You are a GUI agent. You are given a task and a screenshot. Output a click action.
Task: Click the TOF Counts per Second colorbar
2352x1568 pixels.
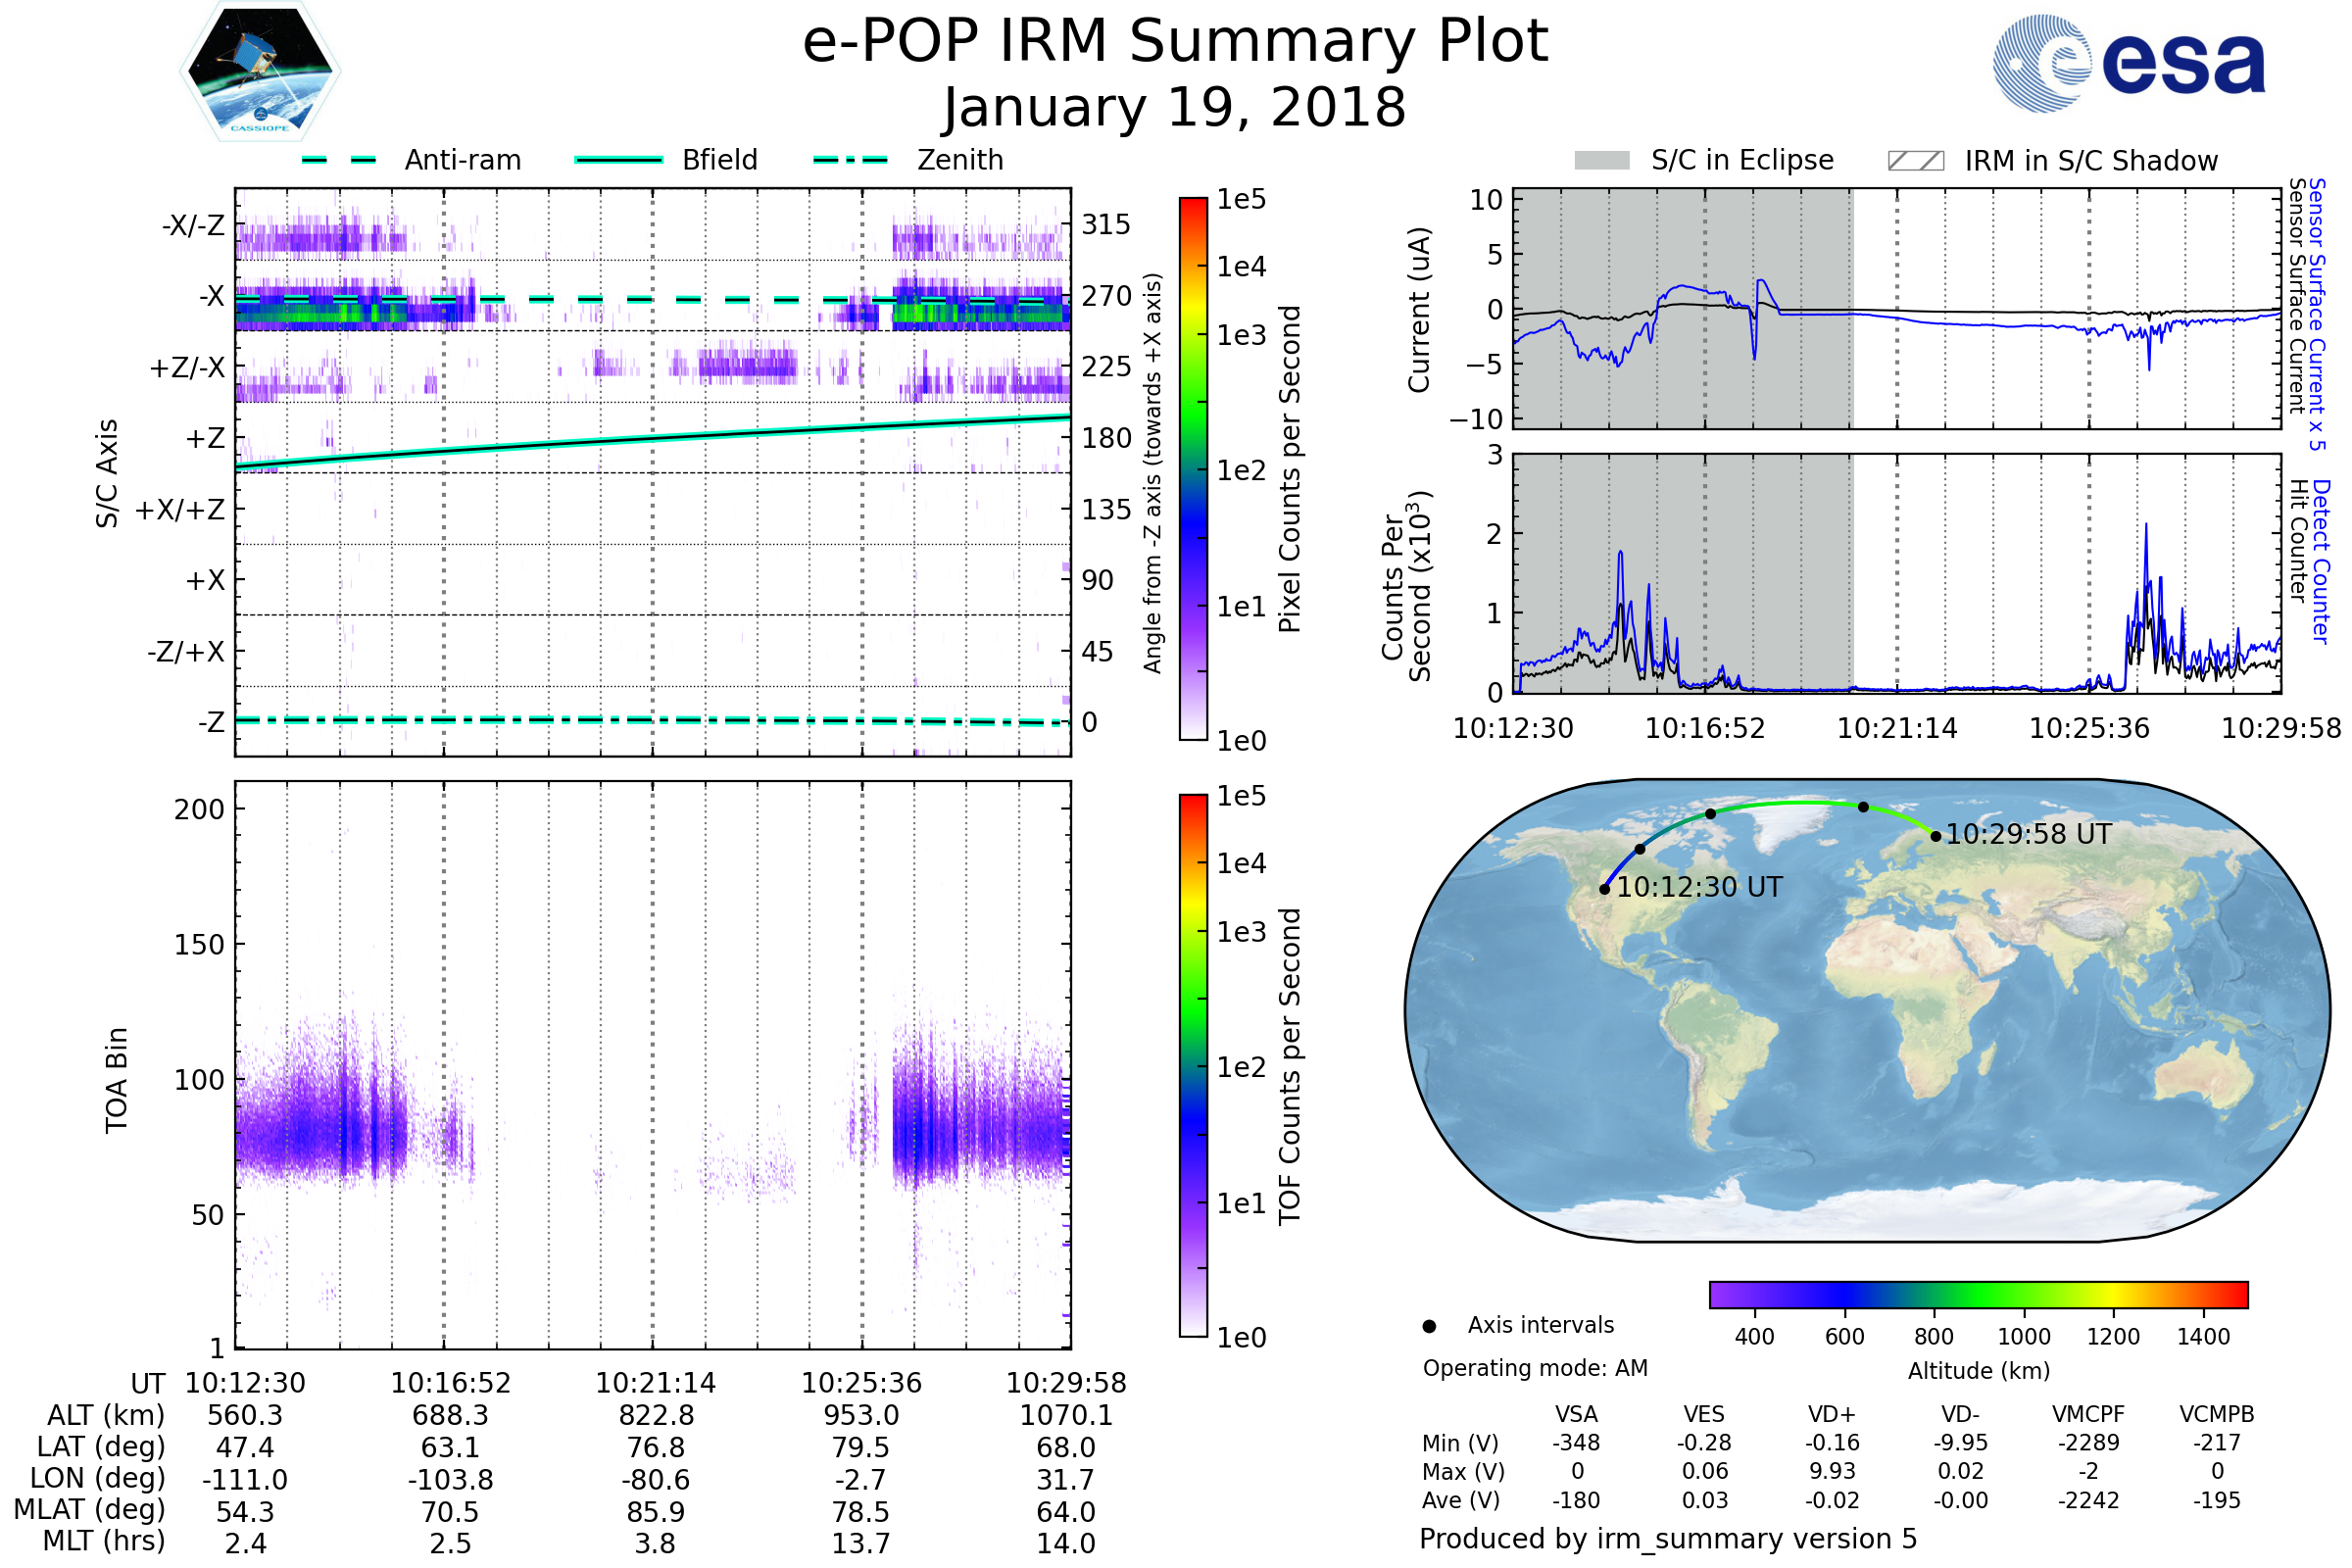pyautogui.click(x=1193, y=1066)
